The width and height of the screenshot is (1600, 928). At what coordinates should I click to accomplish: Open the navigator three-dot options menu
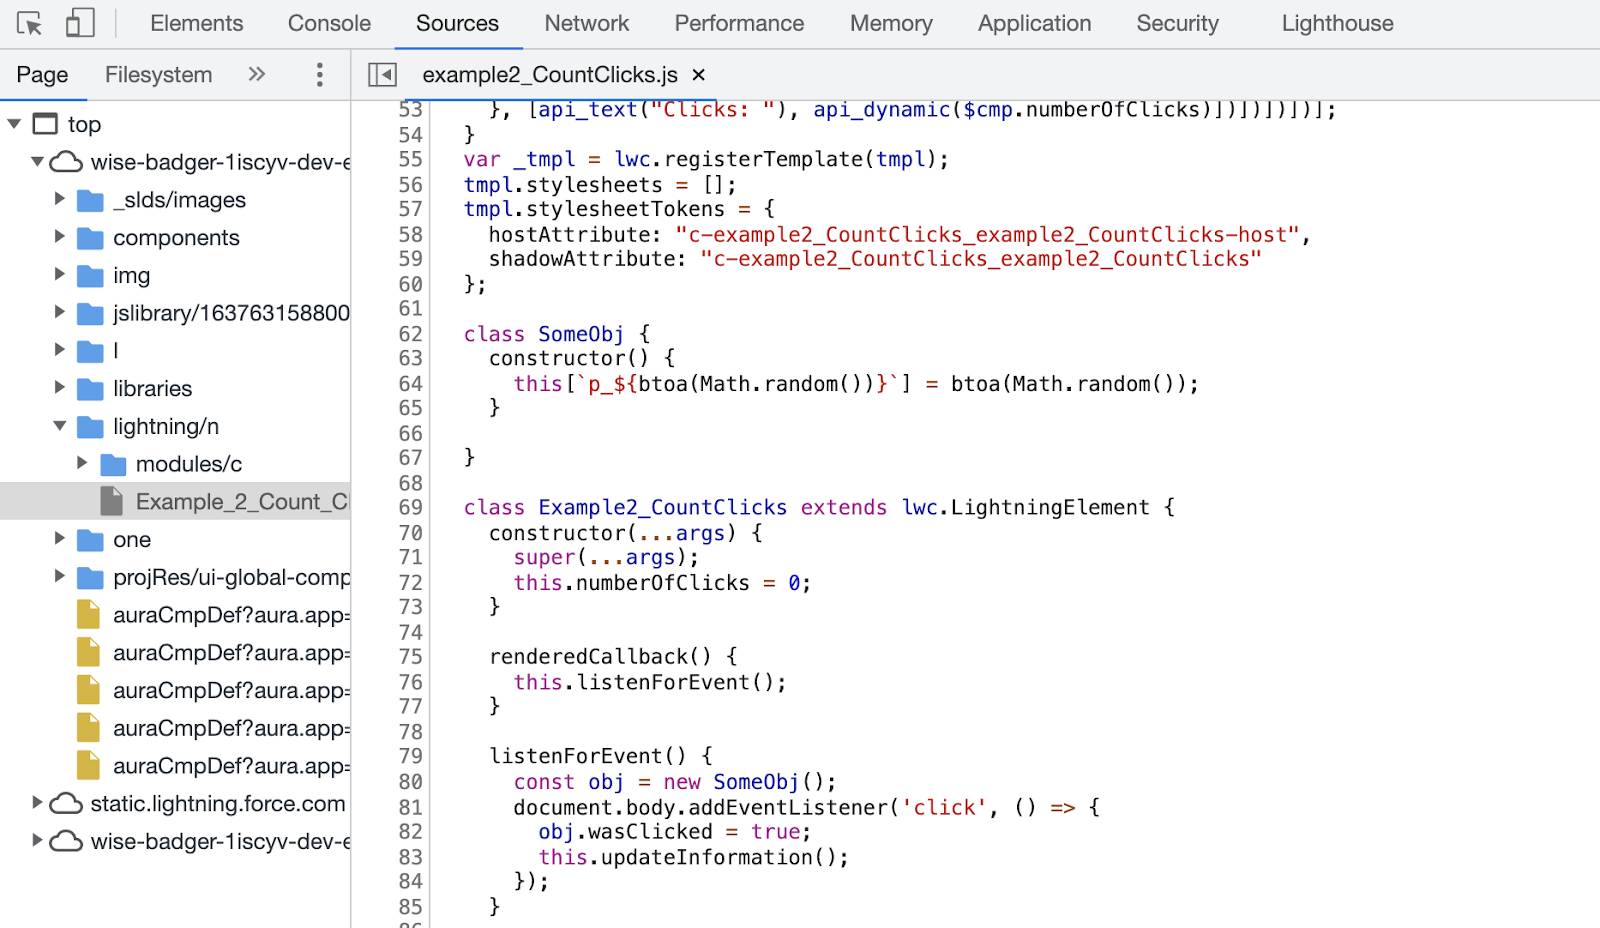click(319, 74)
